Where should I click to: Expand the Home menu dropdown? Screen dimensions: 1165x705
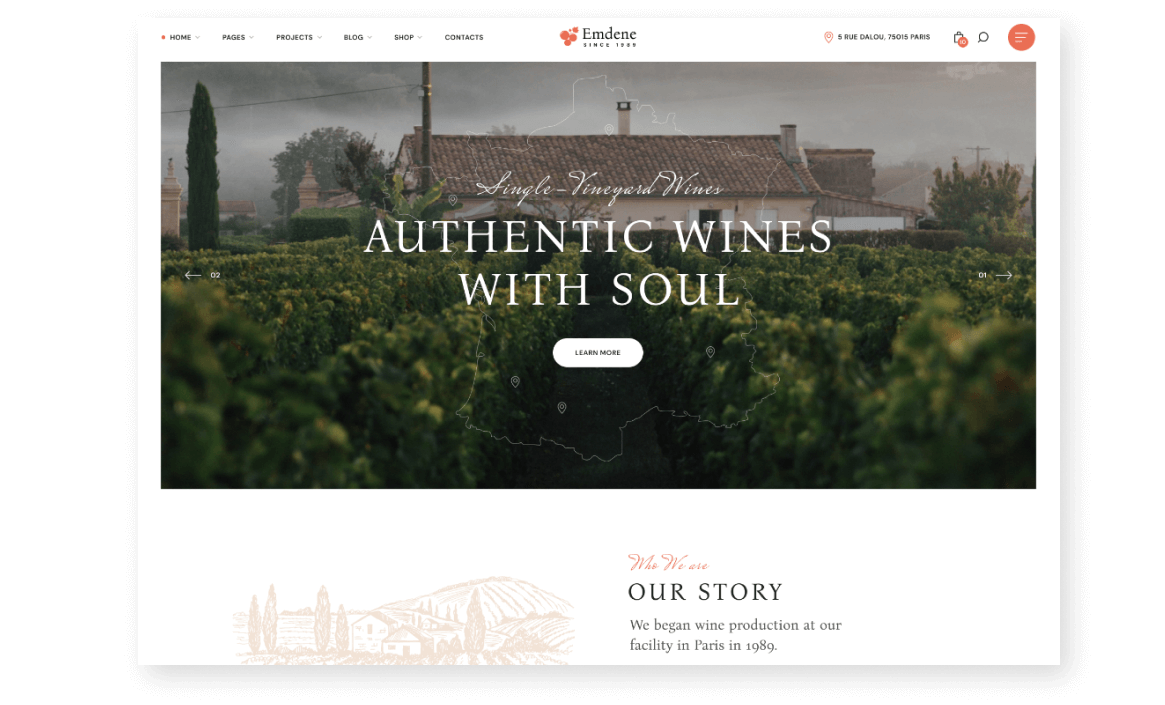click(181, 37)
